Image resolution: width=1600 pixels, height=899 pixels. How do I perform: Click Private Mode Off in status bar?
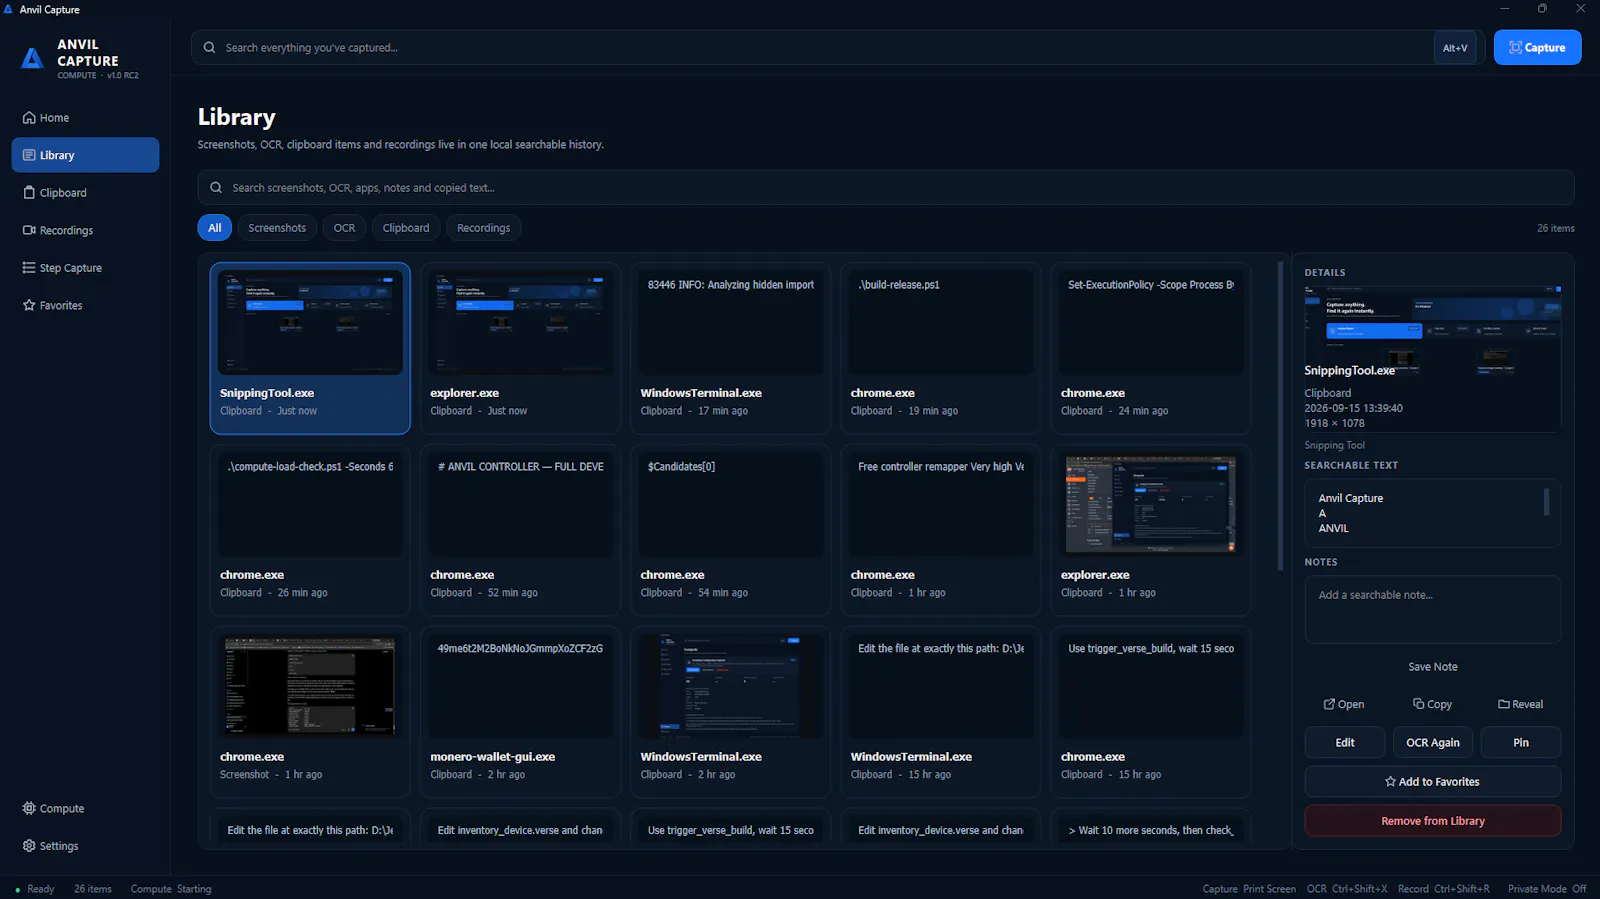pyautogui.click(x=1547, y=889)
